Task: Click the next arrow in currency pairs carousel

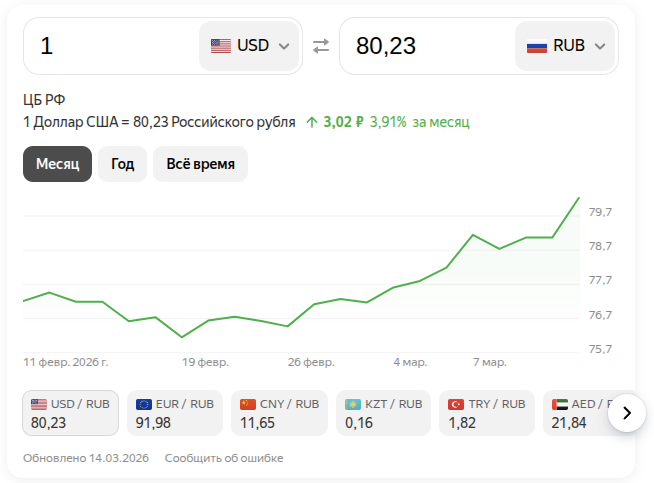Action: pos(627,412)
